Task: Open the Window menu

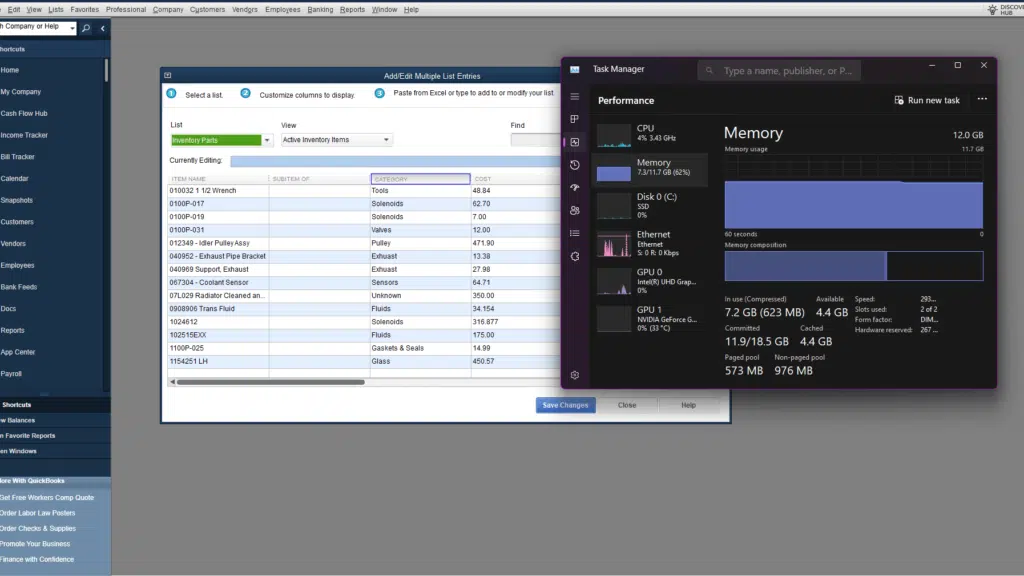Action: [x=384, y=9]
